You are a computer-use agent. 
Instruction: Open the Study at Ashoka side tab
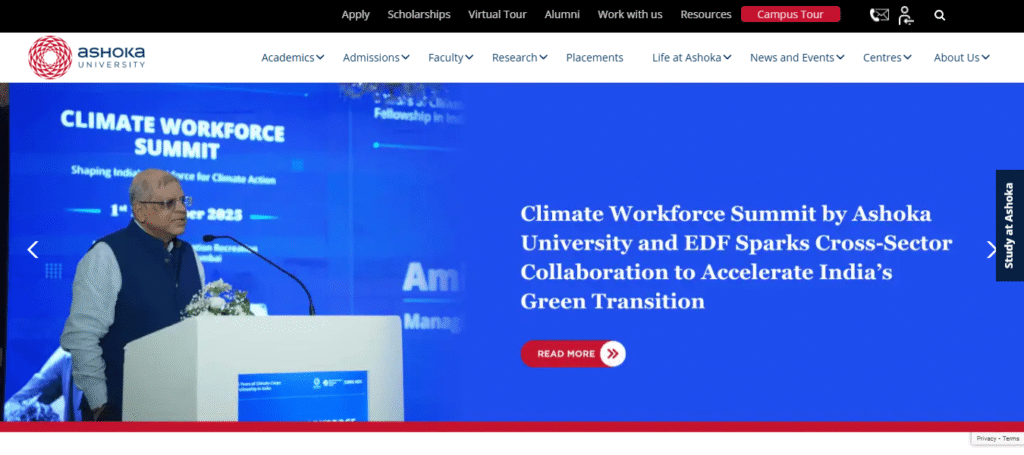[x=1009, y=225]
